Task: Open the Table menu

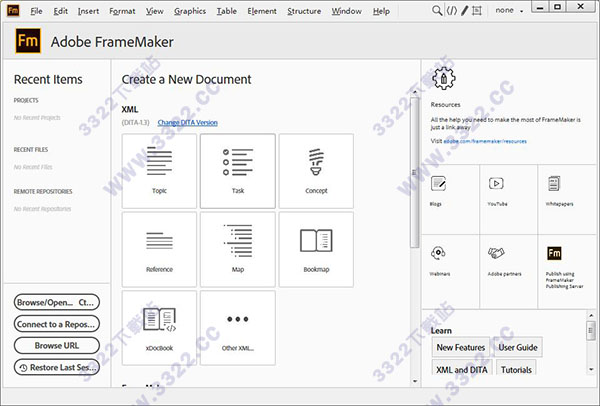Action: click(227, 11)
